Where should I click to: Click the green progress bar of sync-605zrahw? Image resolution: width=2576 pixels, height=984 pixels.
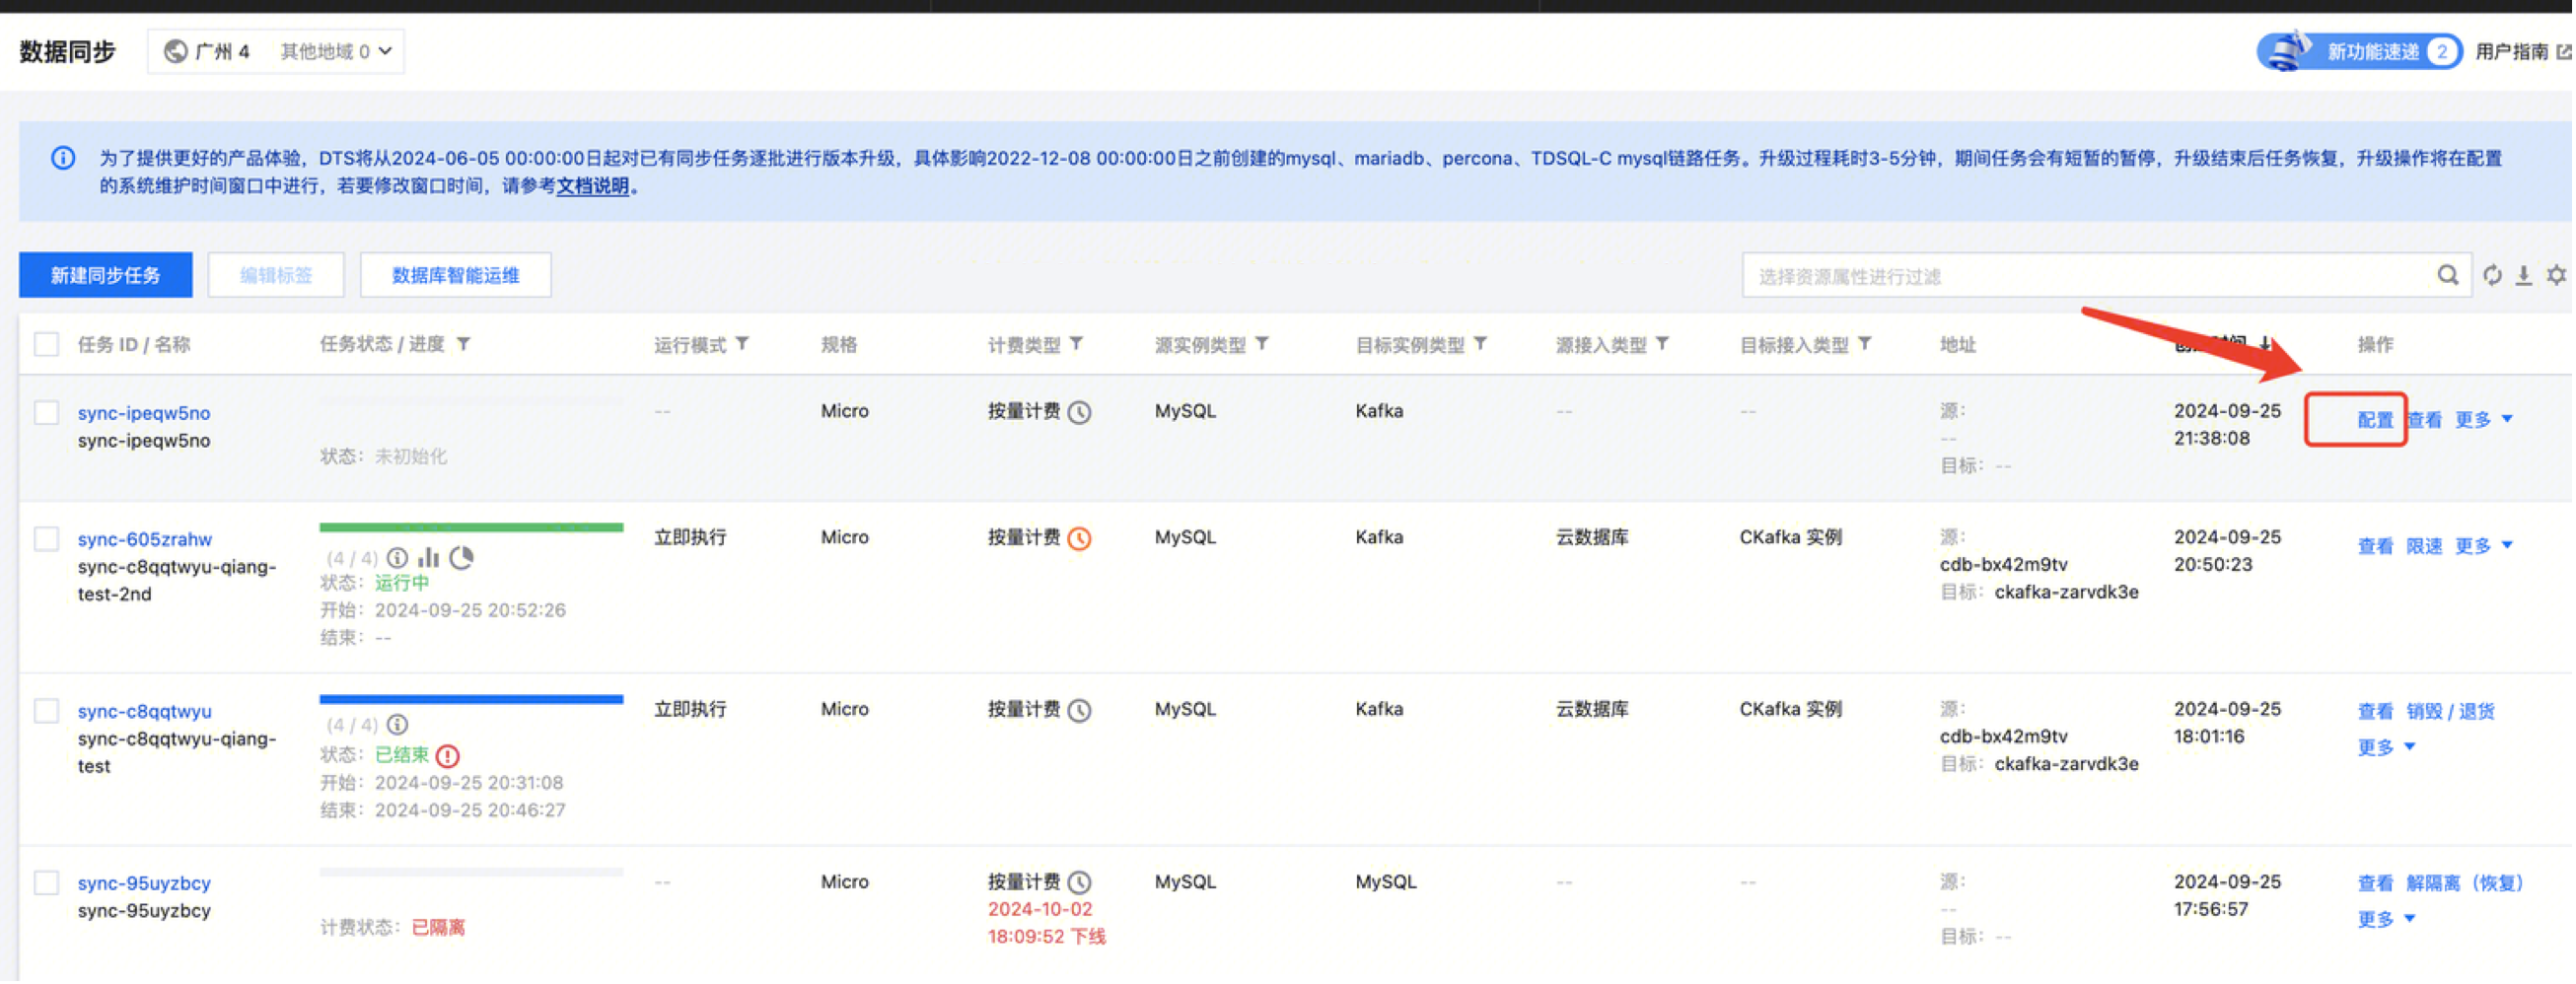pyautogui.click(x=471, y=527)
